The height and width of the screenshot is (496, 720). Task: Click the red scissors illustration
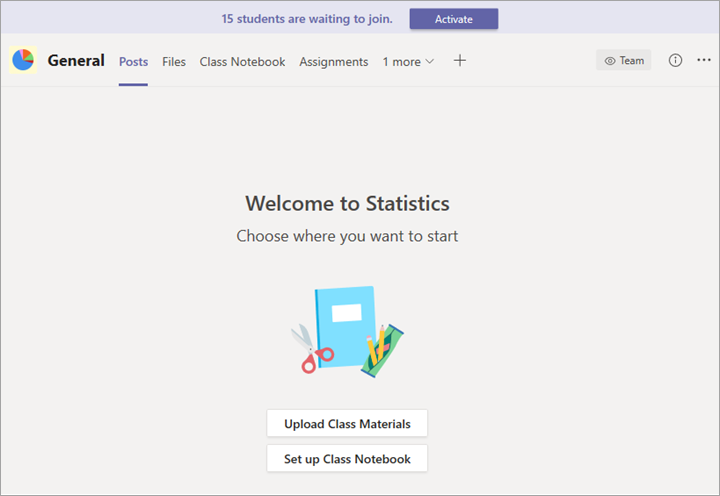(x=311, y=350)
